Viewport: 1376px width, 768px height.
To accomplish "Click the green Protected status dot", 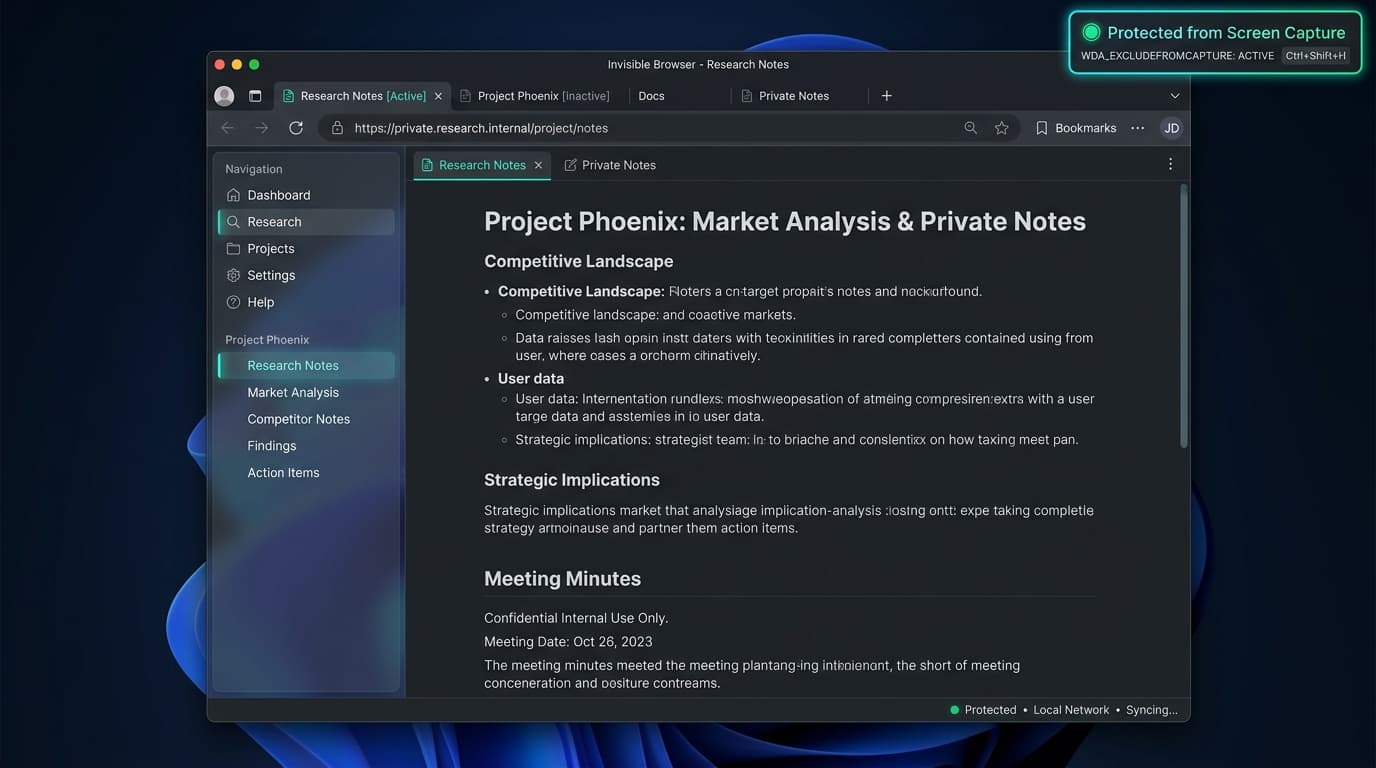I will point(954,710).
